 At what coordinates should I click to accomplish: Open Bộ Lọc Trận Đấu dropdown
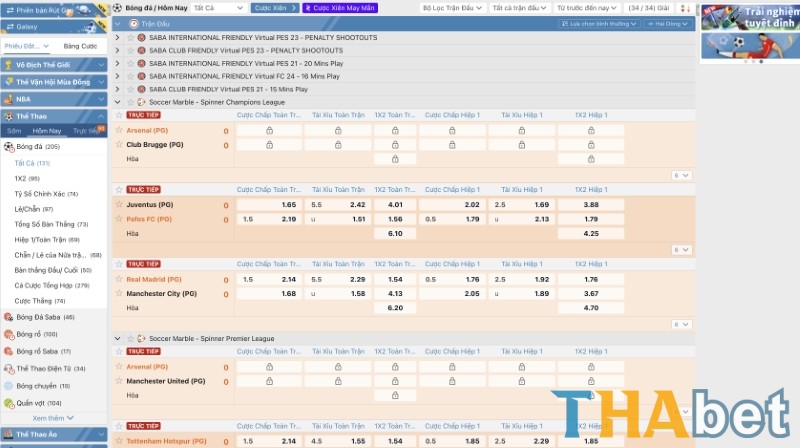pos(452,8)
